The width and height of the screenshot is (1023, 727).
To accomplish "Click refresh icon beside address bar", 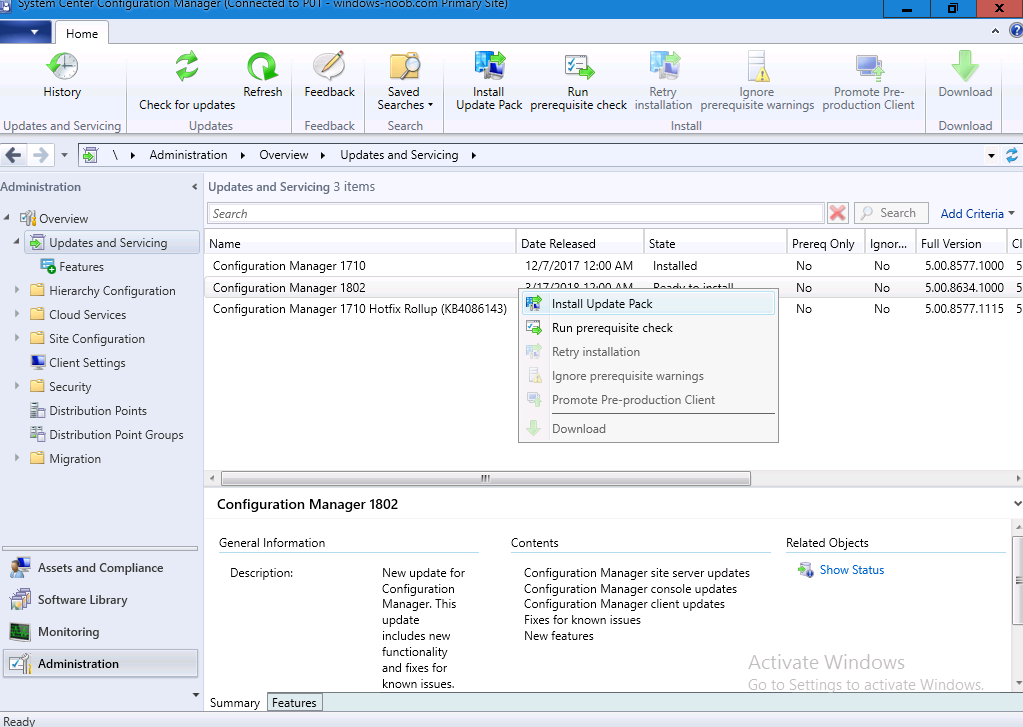I will (1011, 155).
